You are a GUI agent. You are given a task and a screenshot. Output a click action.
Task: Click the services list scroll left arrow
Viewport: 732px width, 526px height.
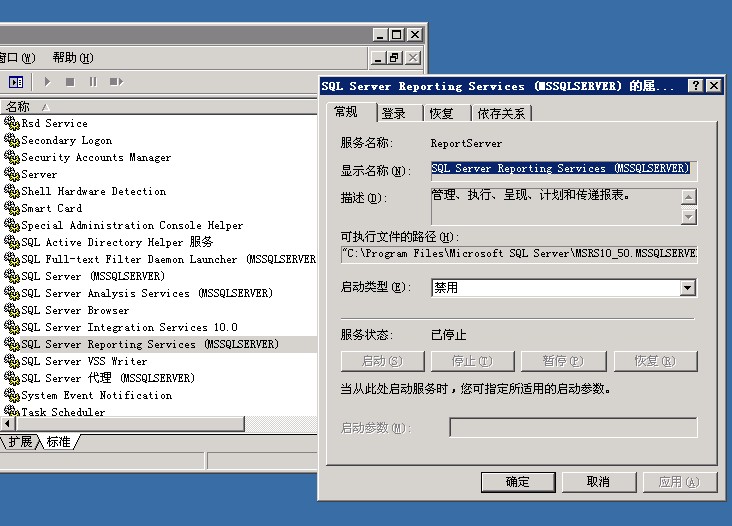[7, 424]
